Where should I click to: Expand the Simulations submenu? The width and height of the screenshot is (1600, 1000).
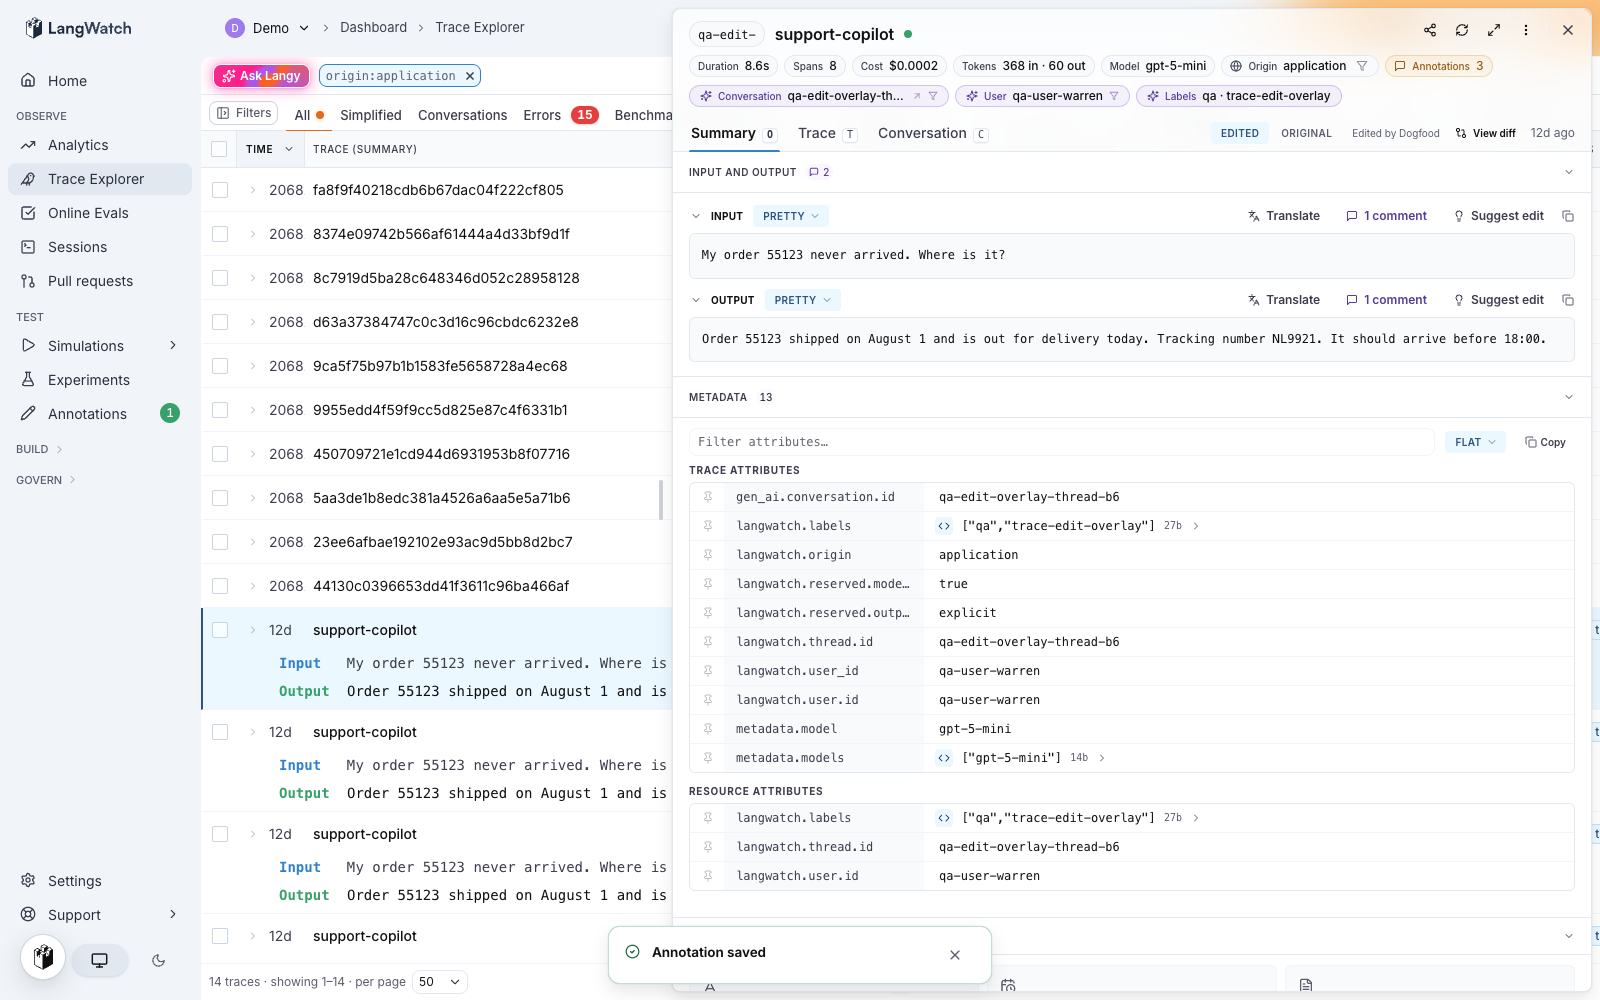(173, 346)
